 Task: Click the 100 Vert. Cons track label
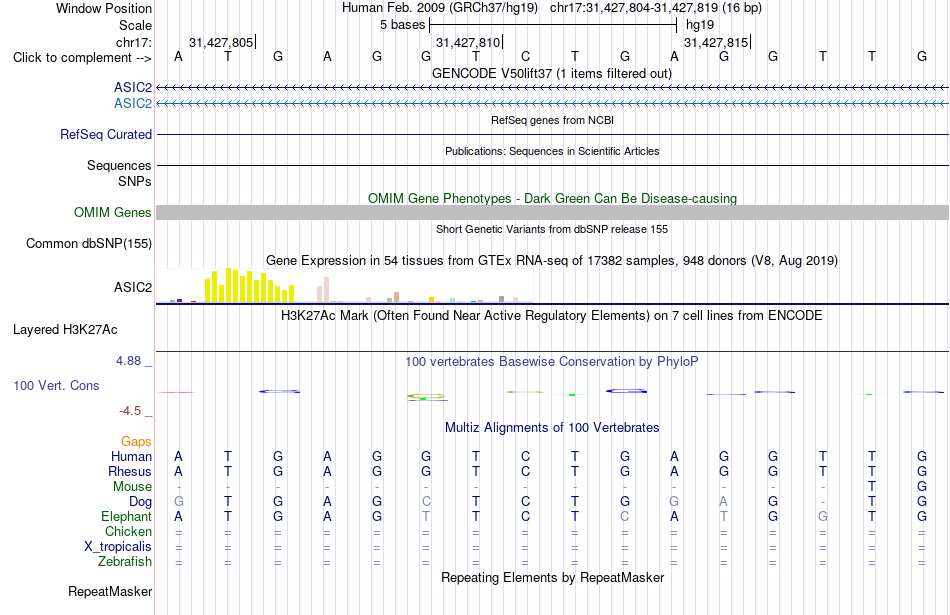point(56,385)
